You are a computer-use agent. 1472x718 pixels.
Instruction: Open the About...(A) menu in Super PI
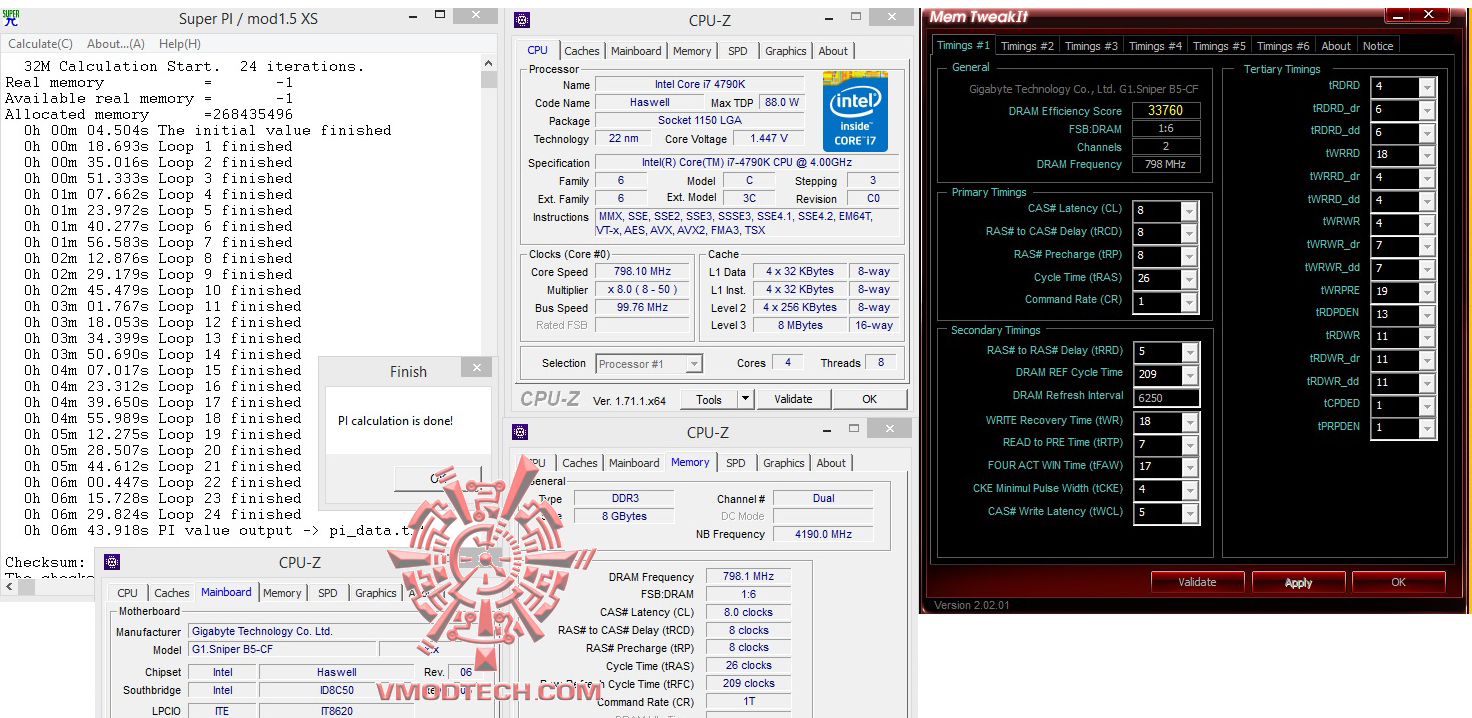click(116, 44)
